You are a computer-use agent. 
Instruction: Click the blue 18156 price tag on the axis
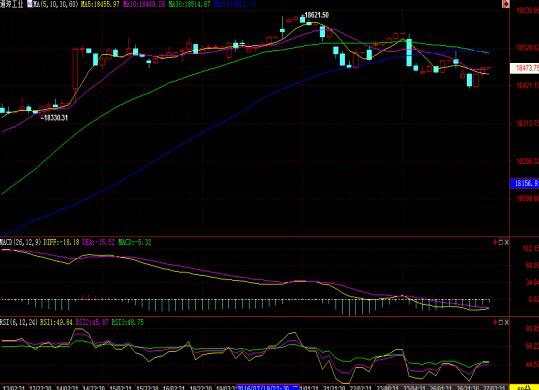[x=525, y=183]
